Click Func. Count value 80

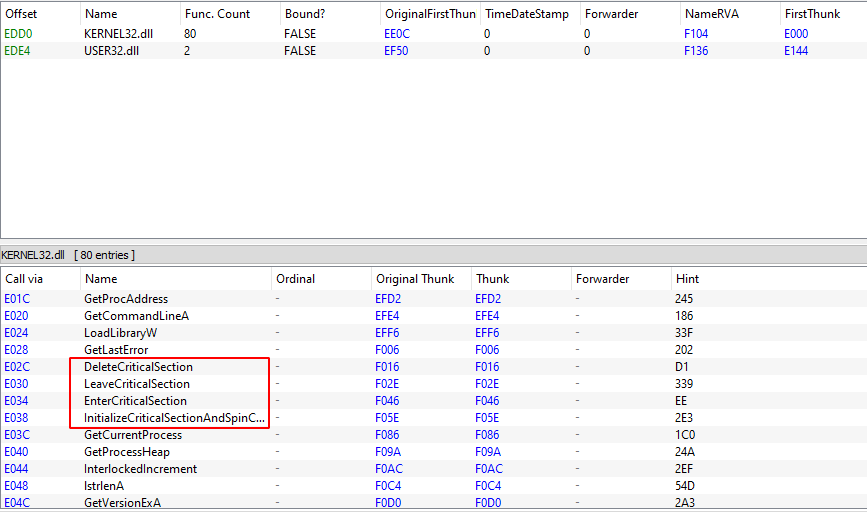(190, 34)
